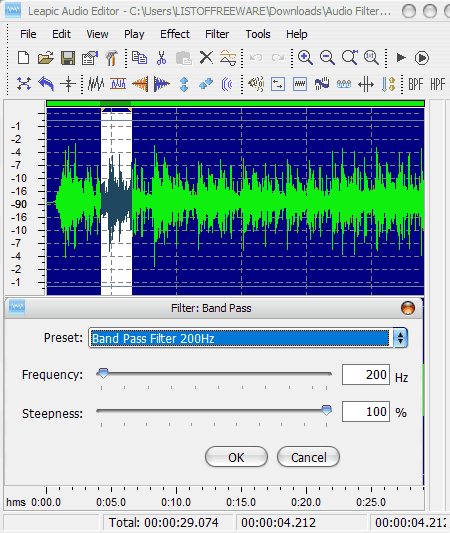Delete selection with X icon
The height and width of the screenshot is (533, 450).
[x=206, y=57]
